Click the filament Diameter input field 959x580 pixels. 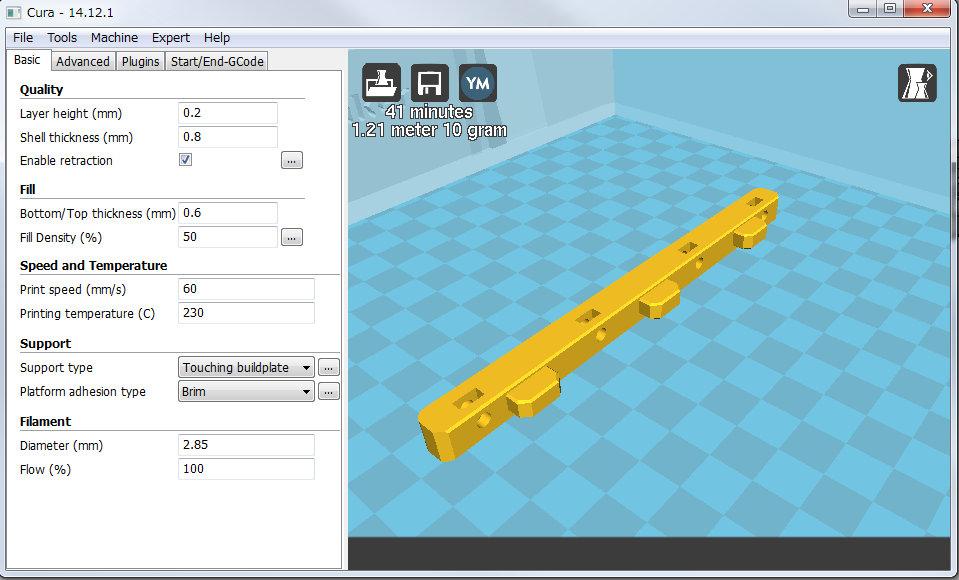pyautogui.click(x=246, y=445)
